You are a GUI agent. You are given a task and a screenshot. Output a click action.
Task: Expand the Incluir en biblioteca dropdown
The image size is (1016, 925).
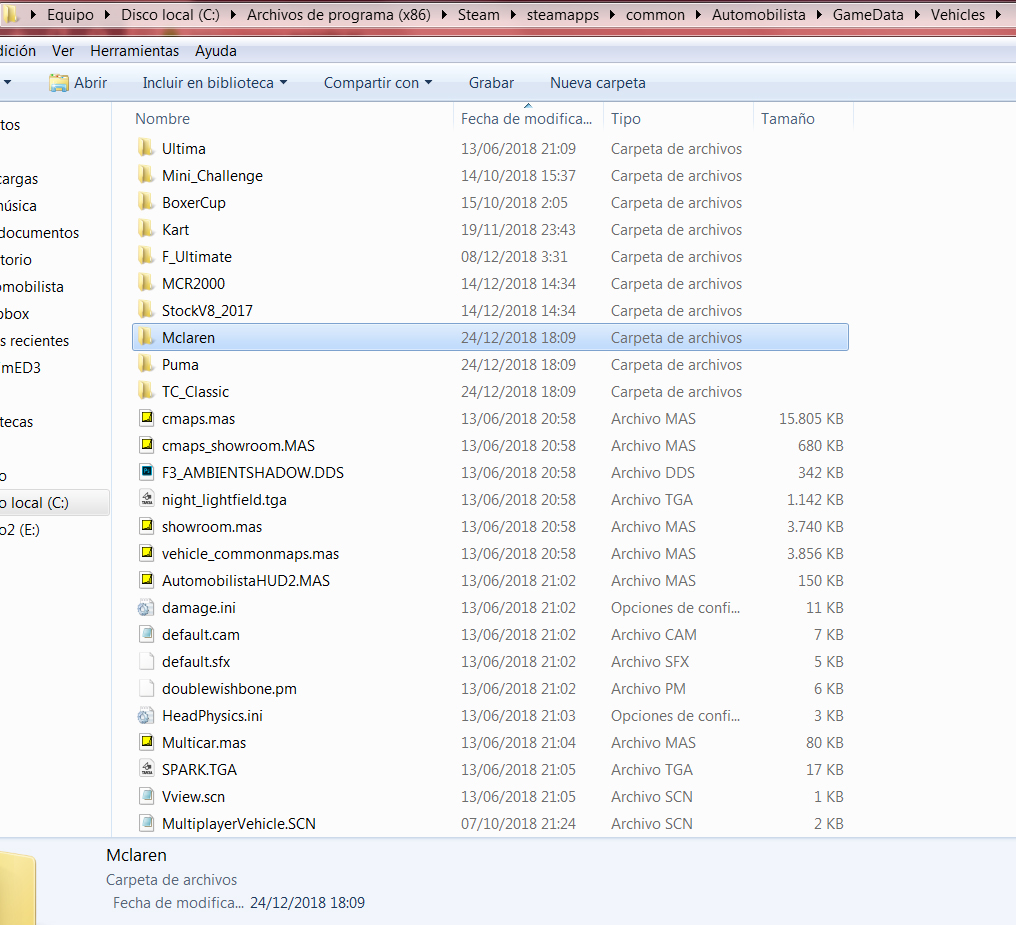[x=214, y=83]
